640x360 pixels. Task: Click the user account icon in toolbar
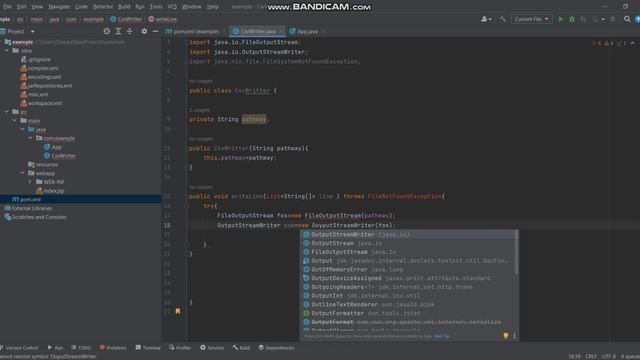(484, 19)
